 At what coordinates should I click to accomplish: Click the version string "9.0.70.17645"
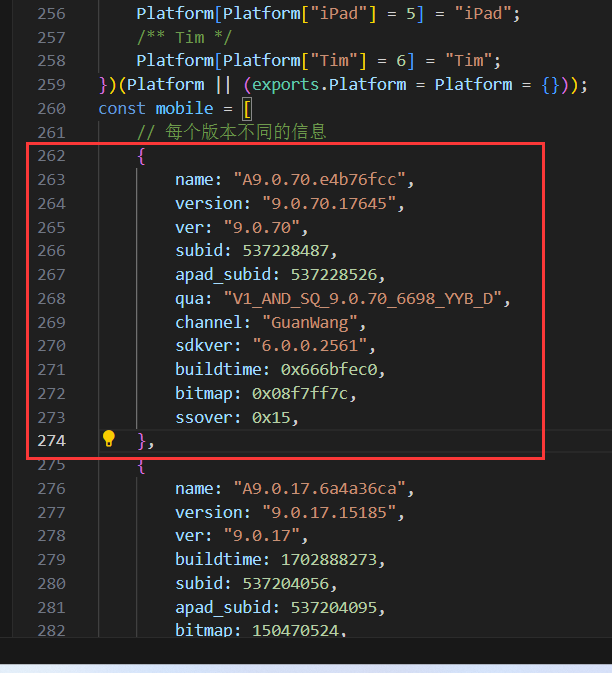[331, 204]
